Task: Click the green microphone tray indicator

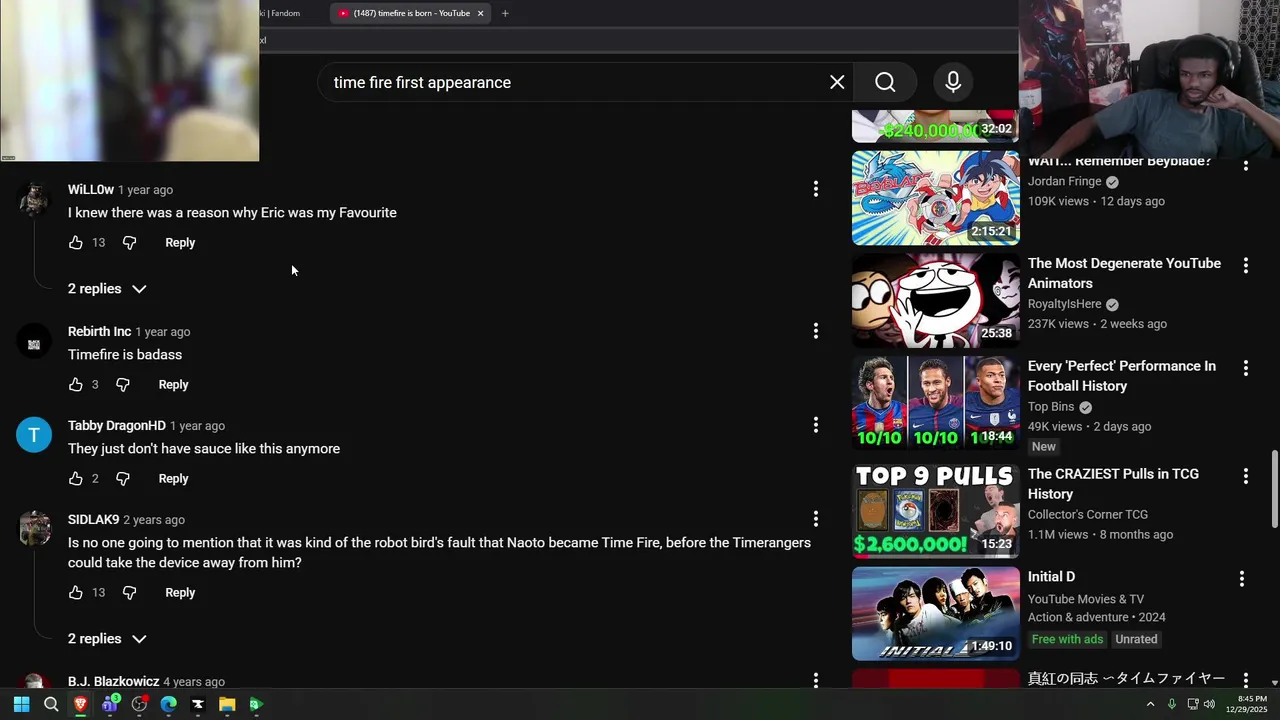Action: (x=1171, y=704)
